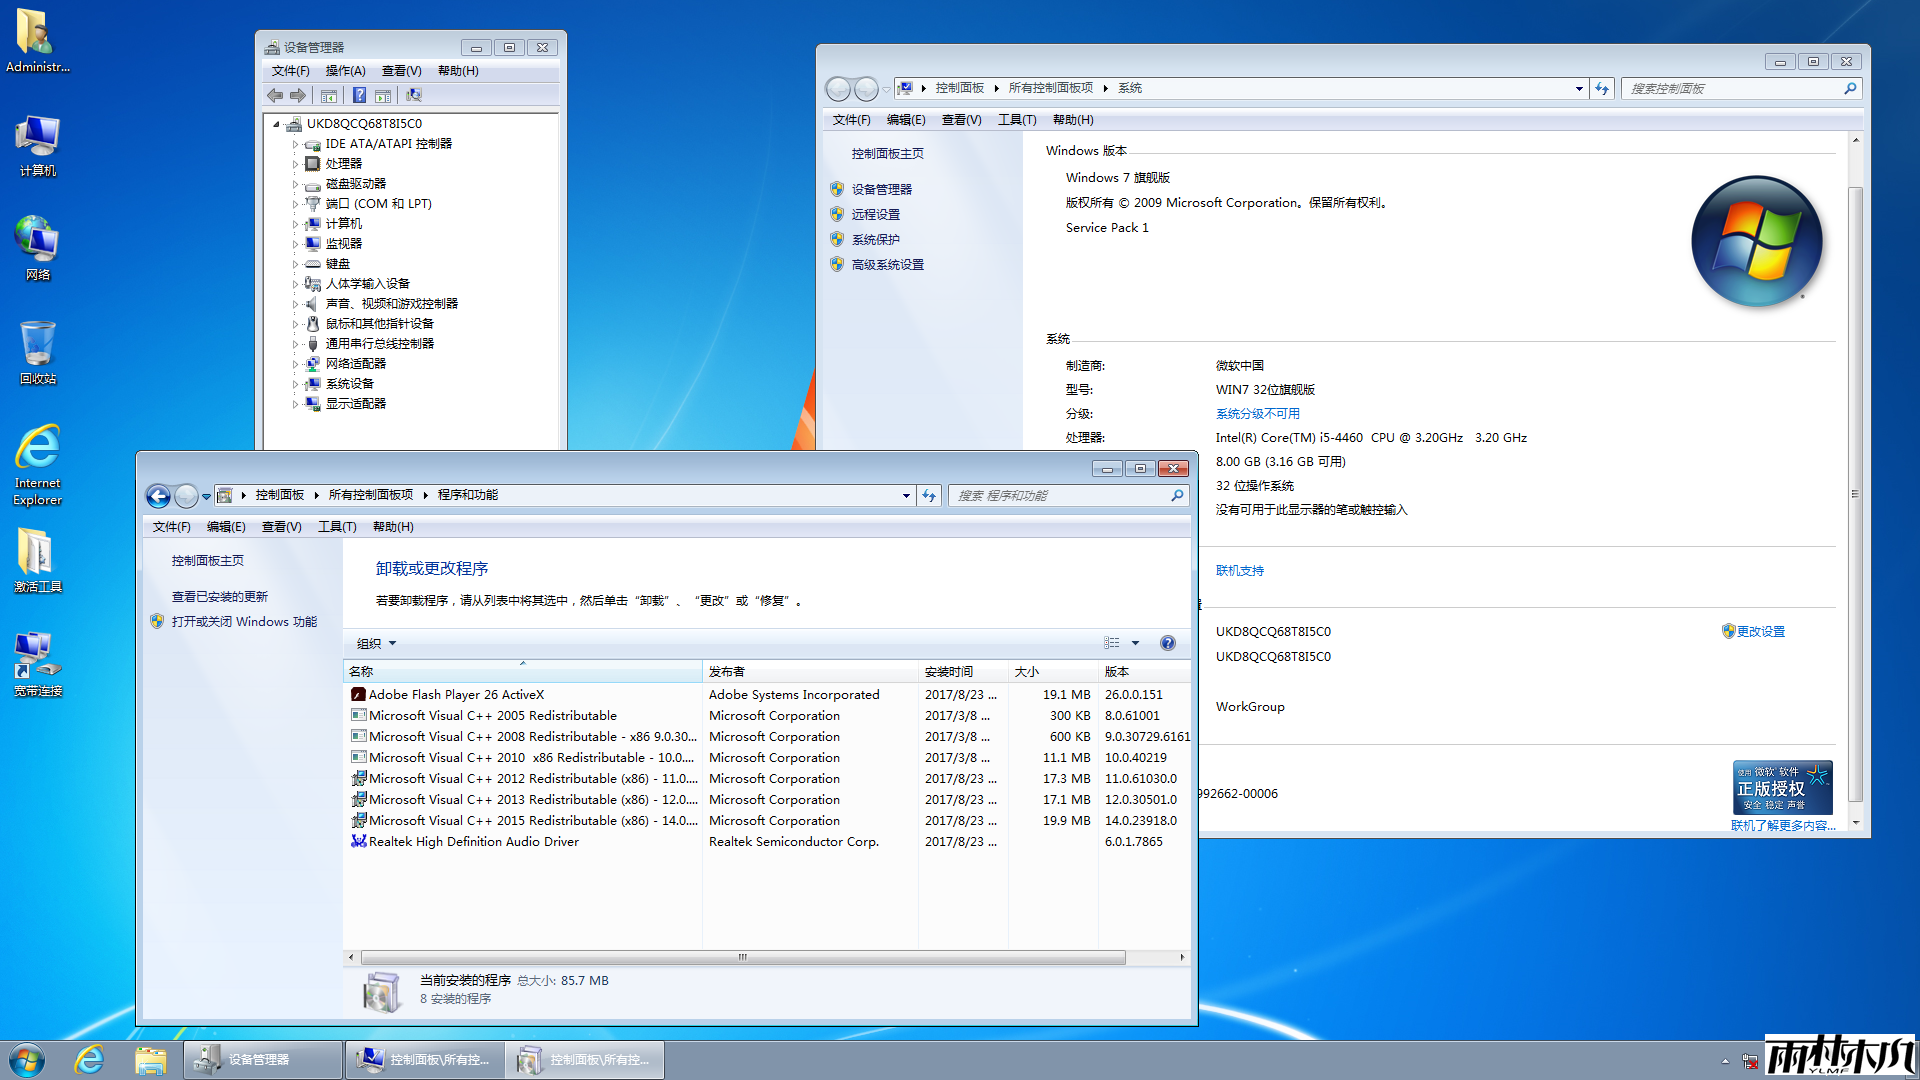Viewport: 1920px width, 1080px height.
Task: Open Windows Explorer from taskbar
Action: (150, 1059)
